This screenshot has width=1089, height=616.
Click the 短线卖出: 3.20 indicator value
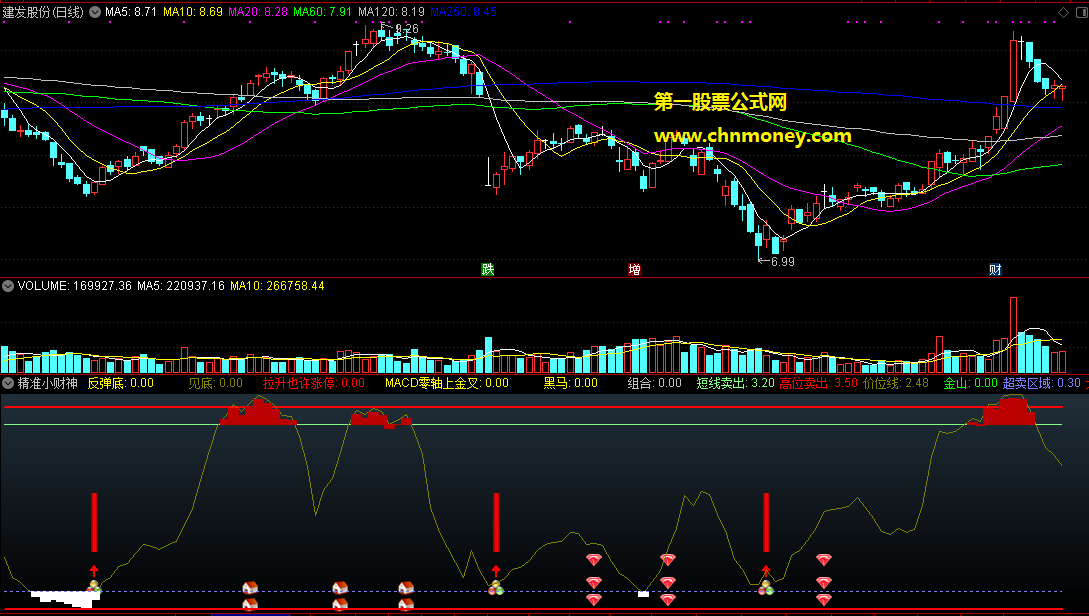(x=735, y=383)
